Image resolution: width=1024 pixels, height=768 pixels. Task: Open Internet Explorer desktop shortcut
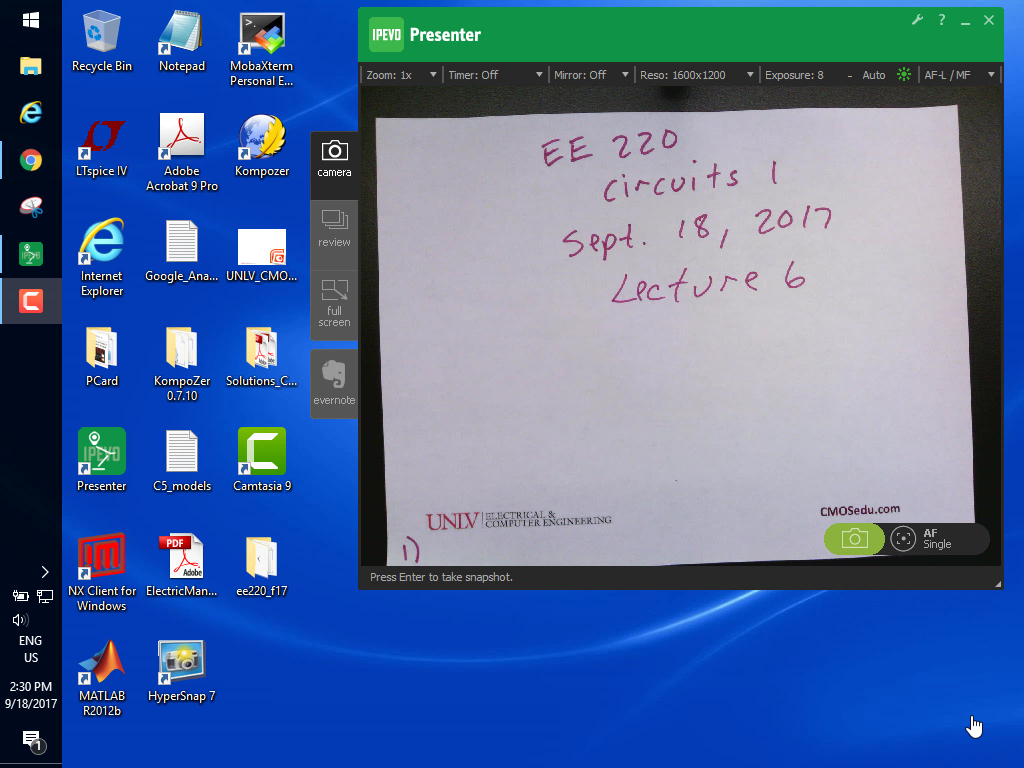[102, 258]
